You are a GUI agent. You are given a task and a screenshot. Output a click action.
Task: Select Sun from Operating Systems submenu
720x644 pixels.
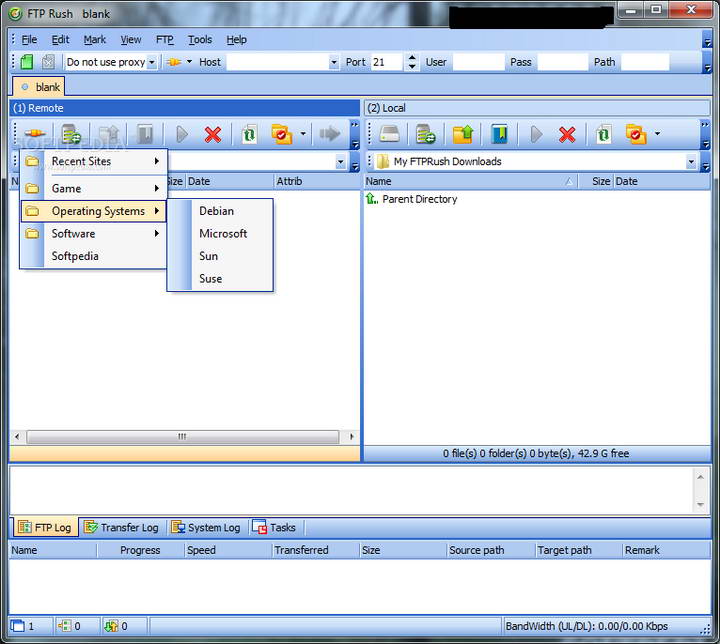point(220,256)
